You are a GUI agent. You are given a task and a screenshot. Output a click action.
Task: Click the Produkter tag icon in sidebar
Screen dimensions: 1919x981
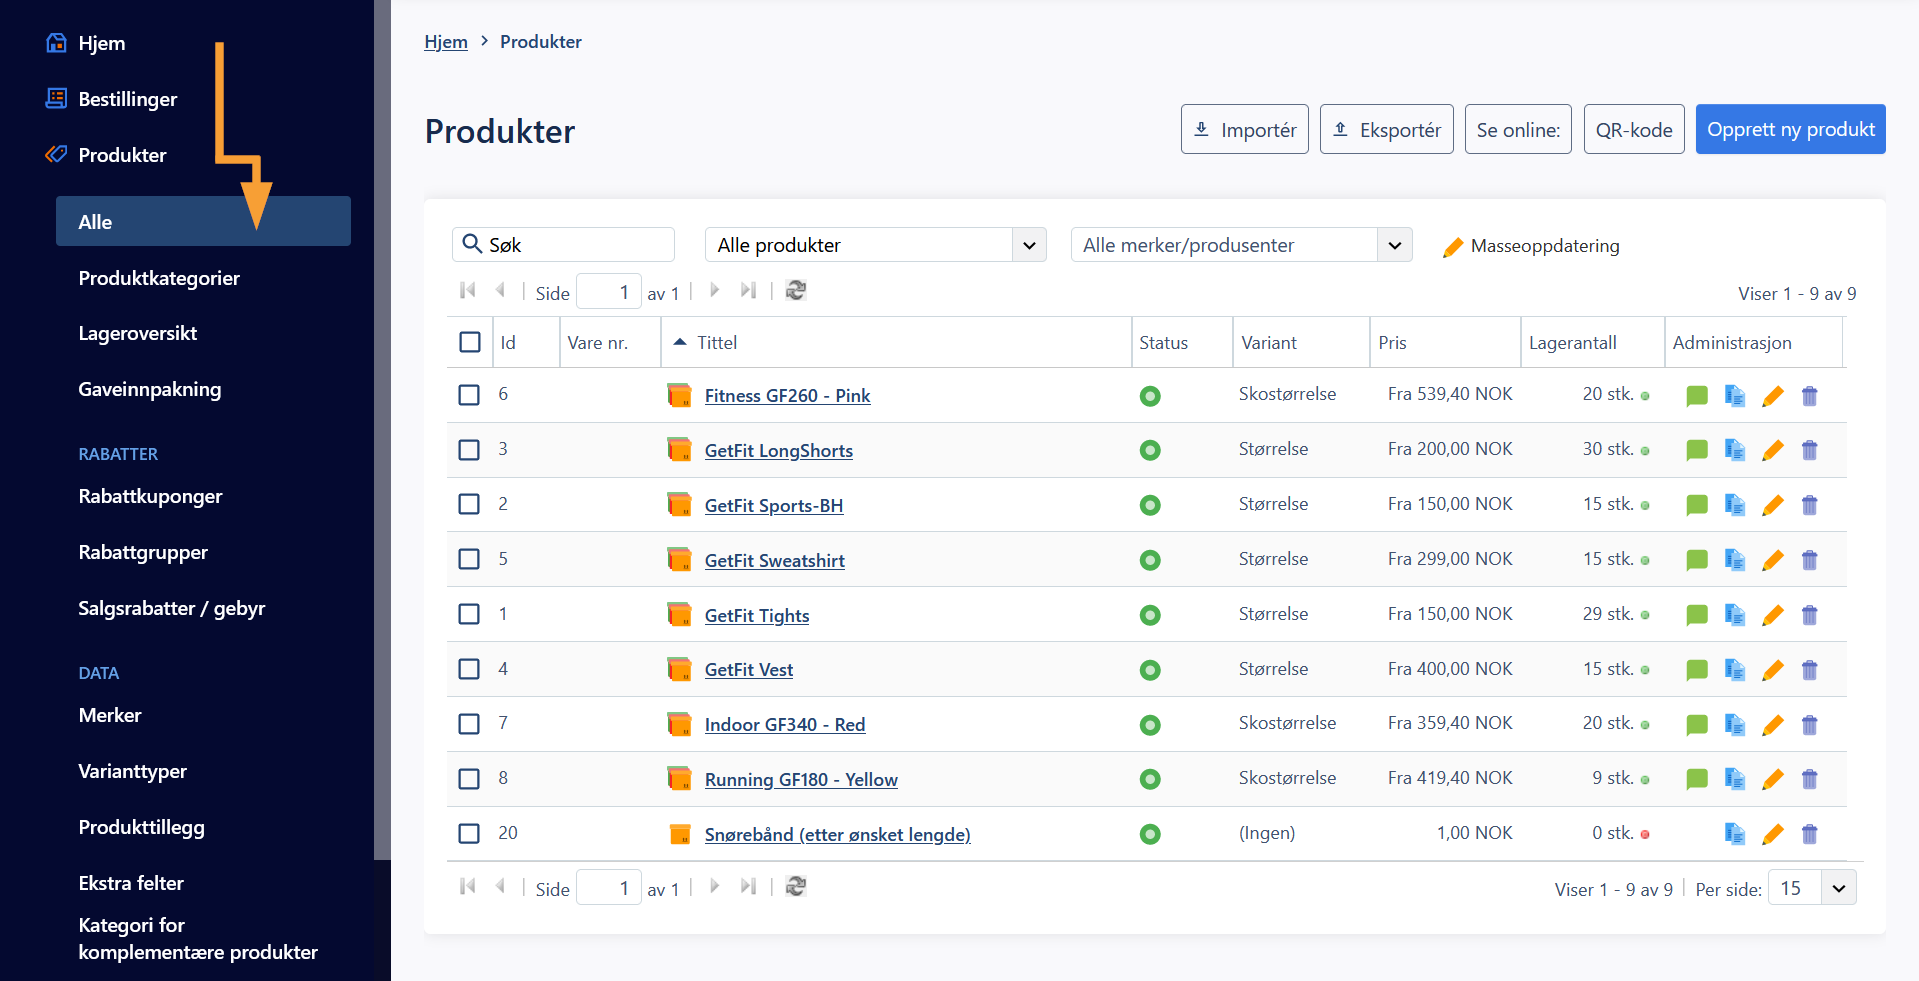point(57,154)
